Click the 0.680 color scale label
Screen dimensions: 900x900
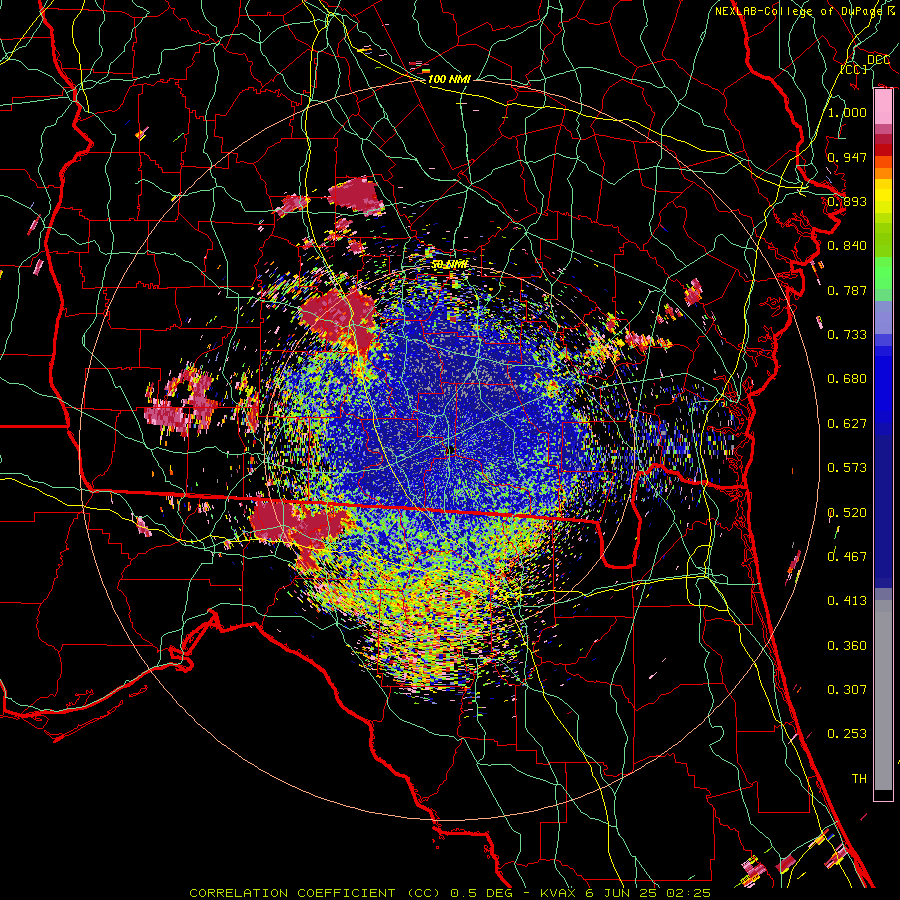coord(847,379)
